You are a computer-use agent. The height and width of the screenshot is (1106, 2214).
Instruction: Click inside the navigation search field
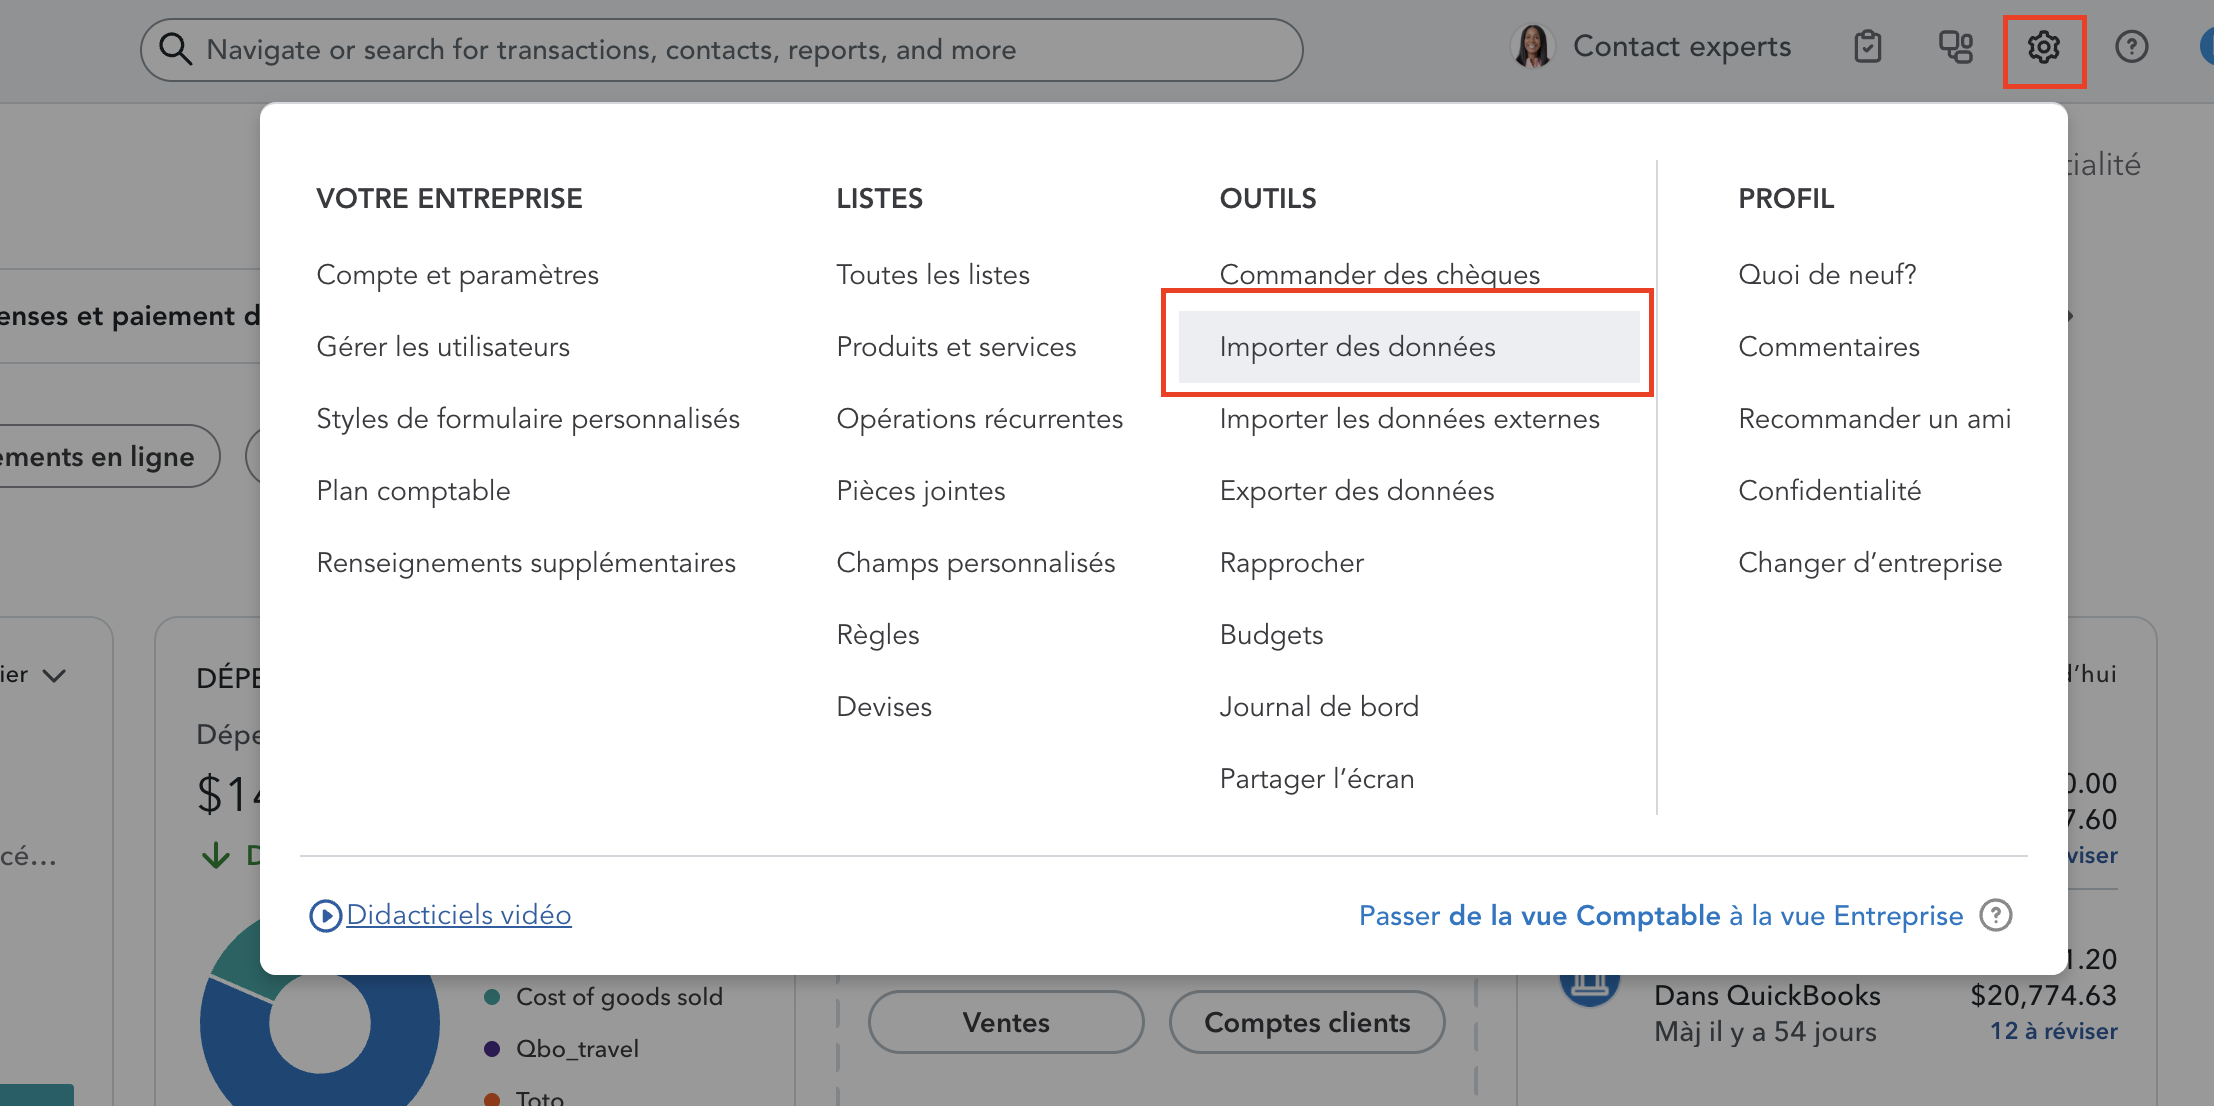click(700, 49)
